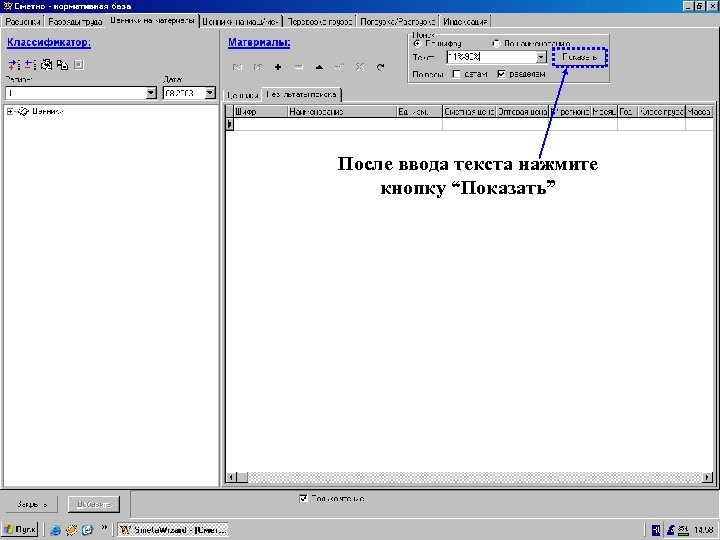Click the SmetaWizard taskbar button

(x=173, y=530)
